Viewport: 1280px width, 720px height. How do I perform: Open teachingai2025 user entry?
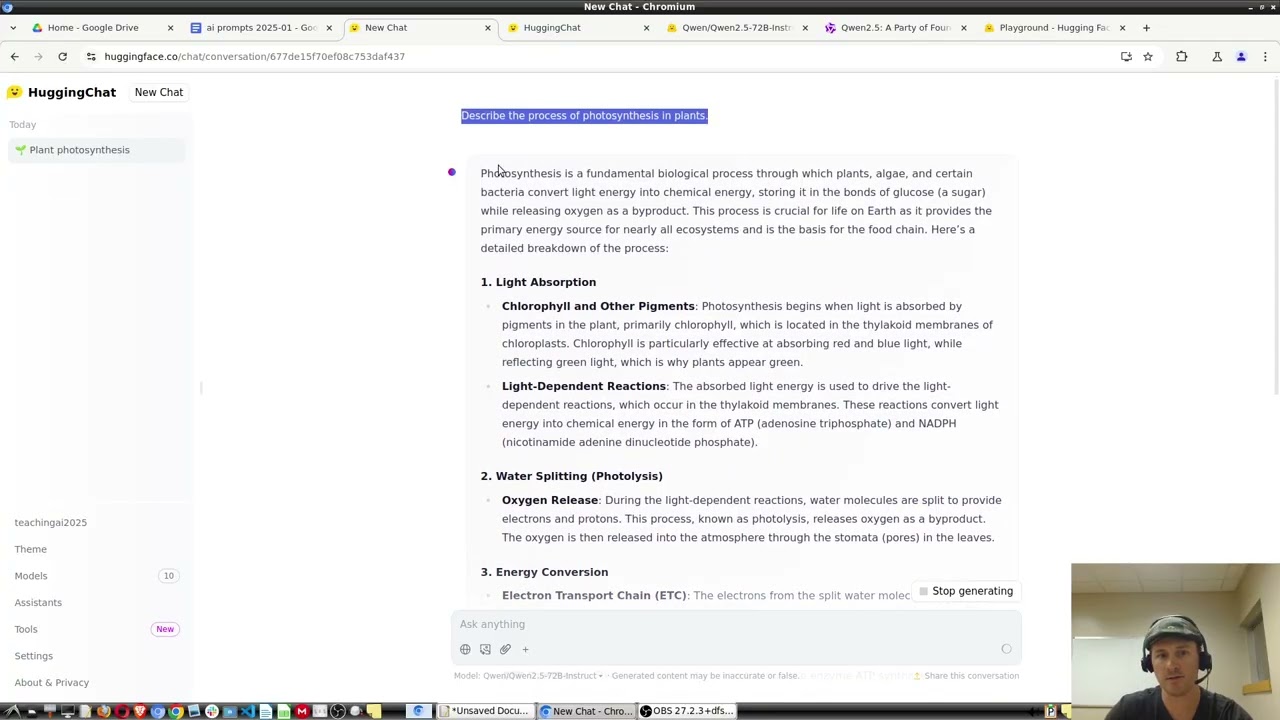coord(51,522)
